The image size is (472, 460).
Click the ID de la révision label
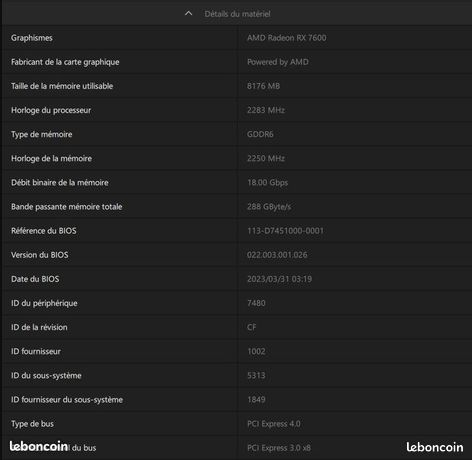point(39,327)
